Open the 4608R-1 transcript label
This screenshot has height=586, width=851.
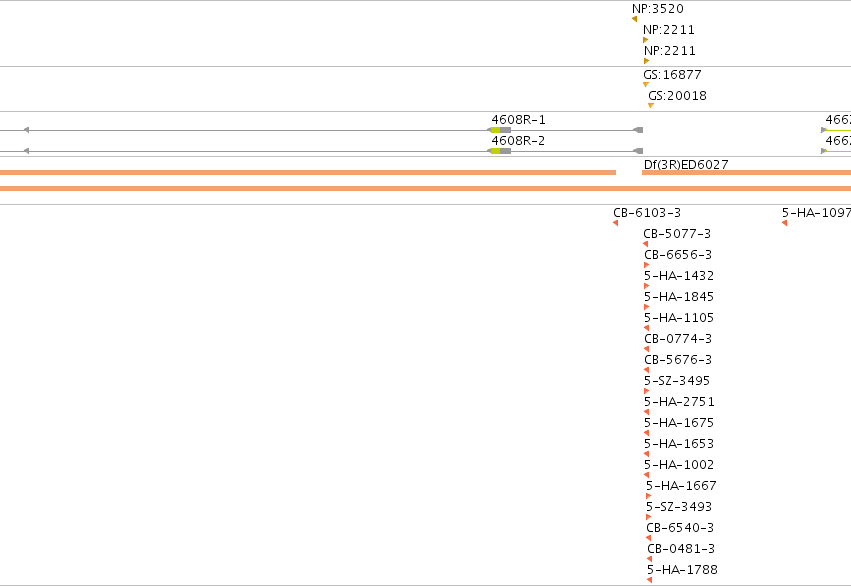pos(518,119)
